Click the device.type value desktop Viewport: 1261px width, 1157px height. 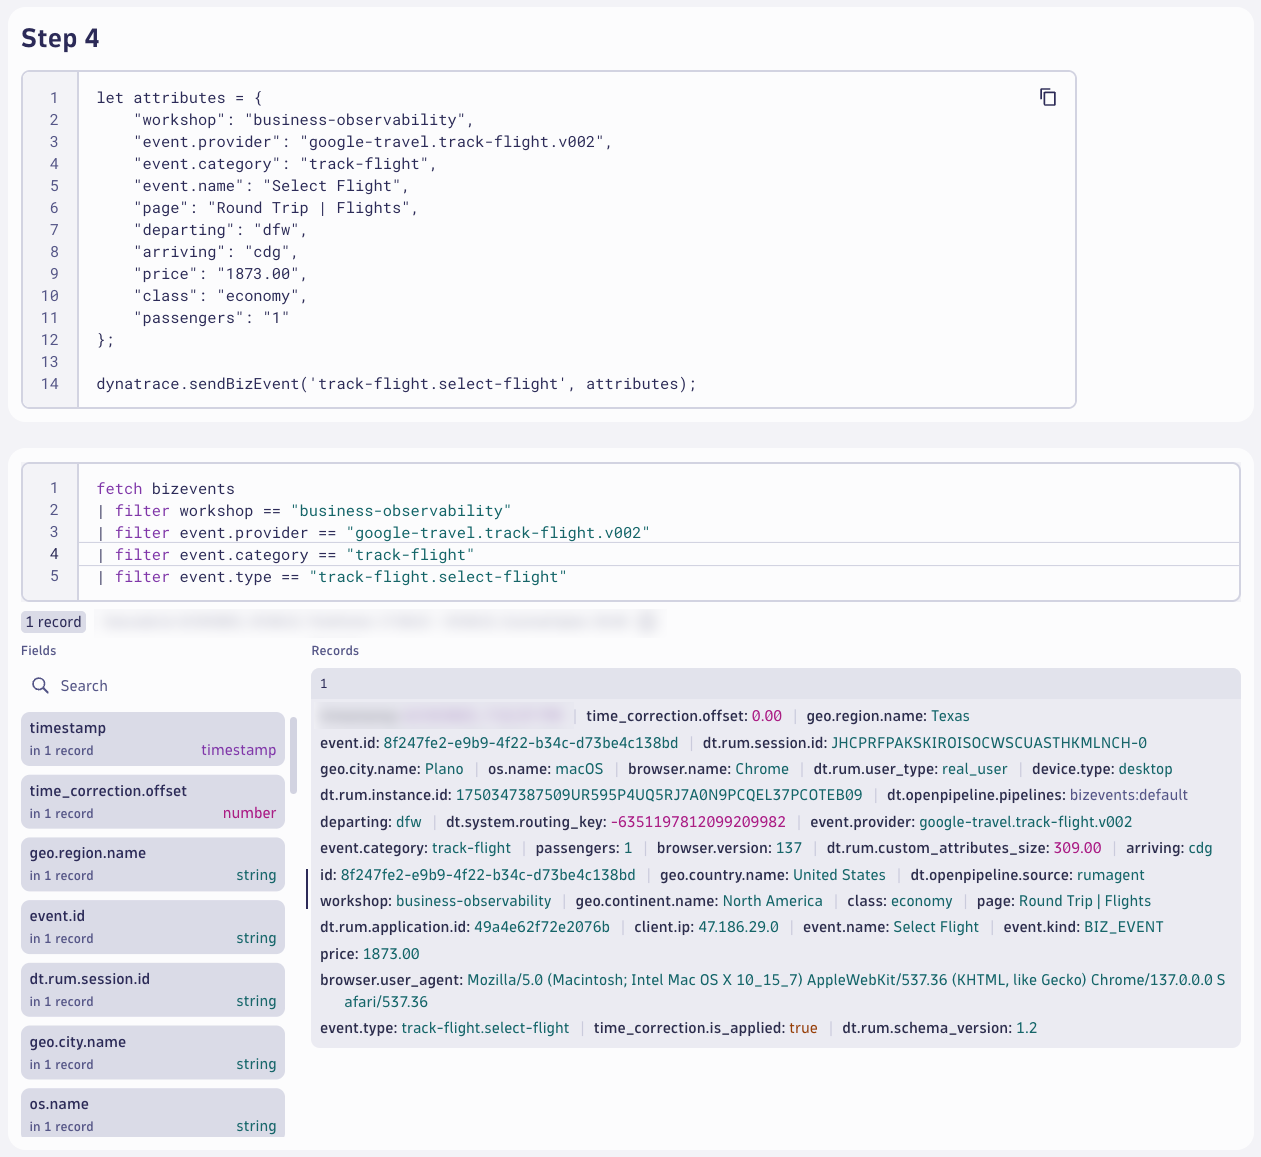pos(1145,769)
